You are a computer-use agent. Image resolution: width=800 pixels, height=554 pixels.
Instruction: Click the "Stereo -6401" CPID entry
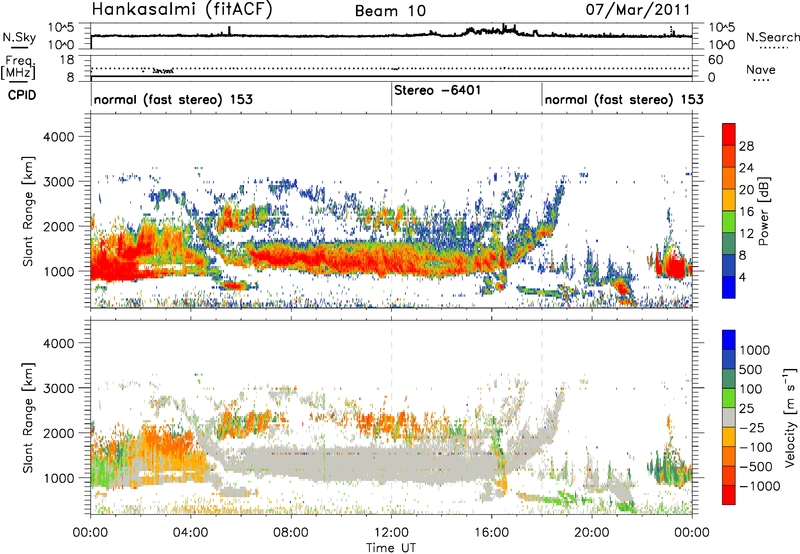pyautogui.click(x=438, y=90)
